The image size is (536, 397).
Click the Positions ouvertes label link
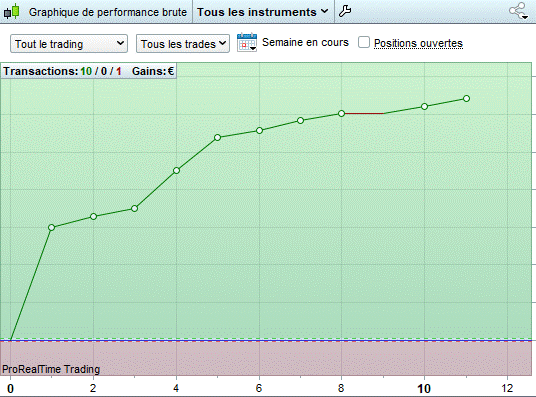click(418, 43)
